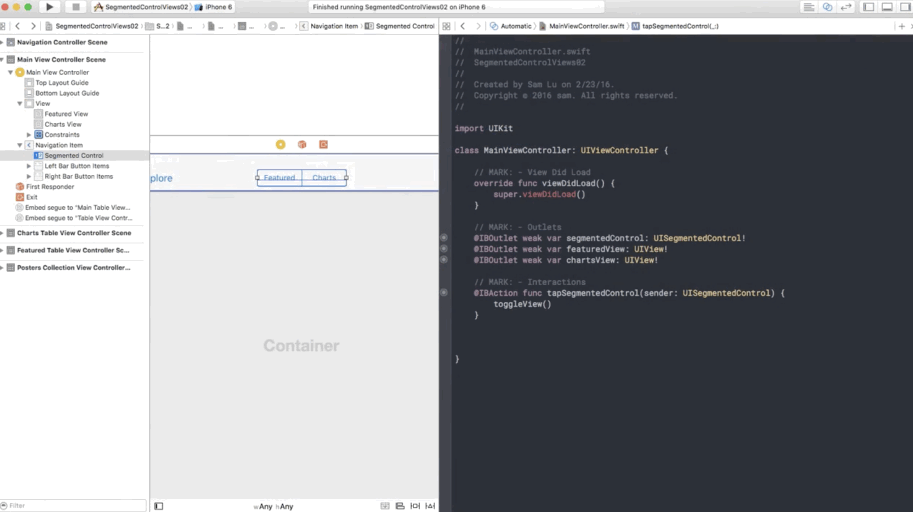Go back in storyboard editor history

(17, 26)
